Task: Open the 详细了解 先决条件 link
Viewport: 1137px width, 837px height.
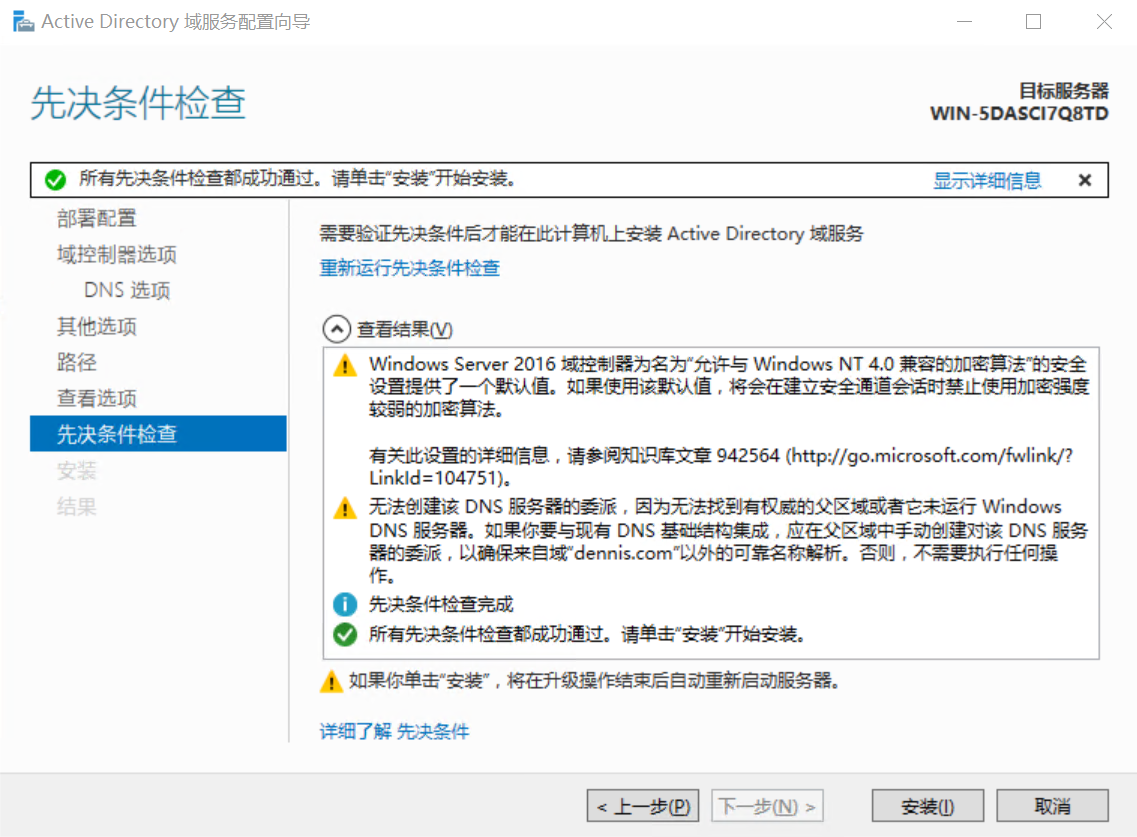Action: pyautogui.click(x=394, y=731)
